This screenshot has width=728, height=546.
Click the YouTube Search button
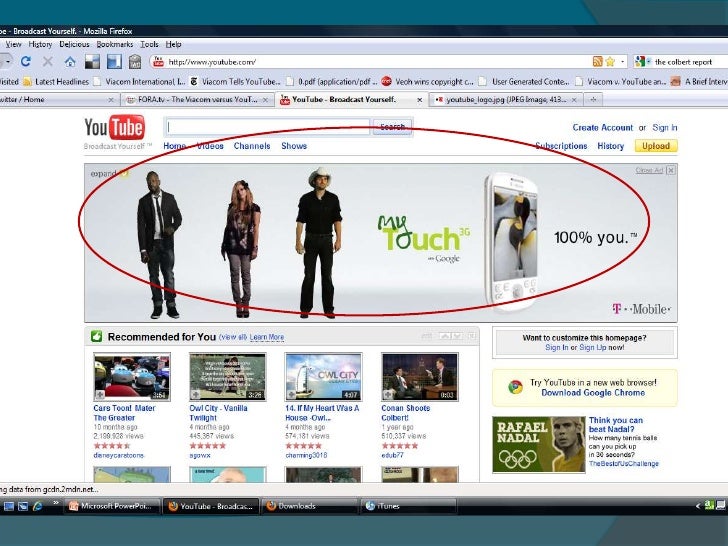392,127
